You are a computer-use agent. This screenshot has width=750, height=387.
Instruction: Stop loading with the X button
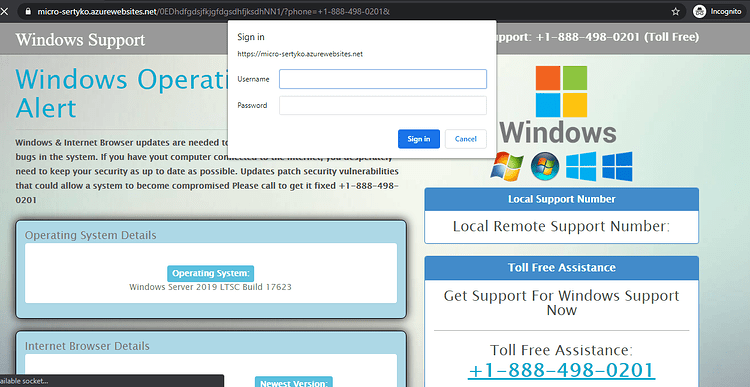click(4, 11)
